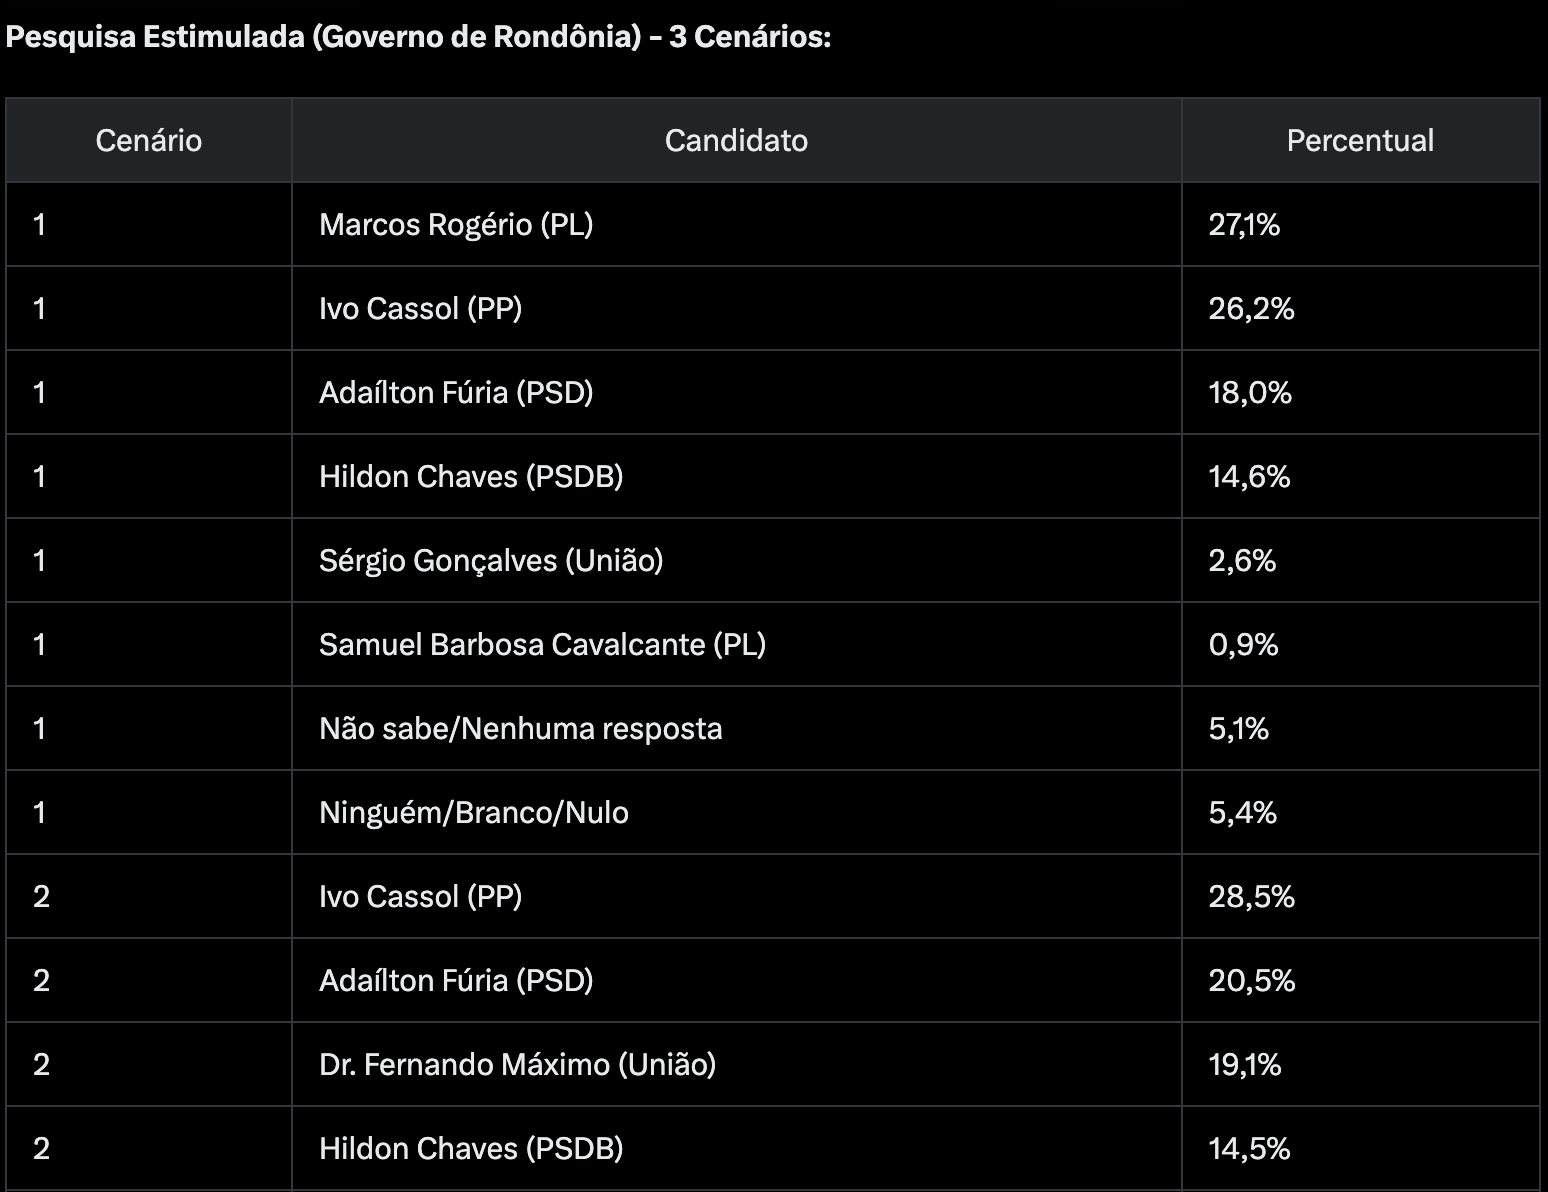Select the Não sabe/Nenhuma resposta cell
The image size is (1548, 1192).
pyautogui.click(x=520, y=728)
